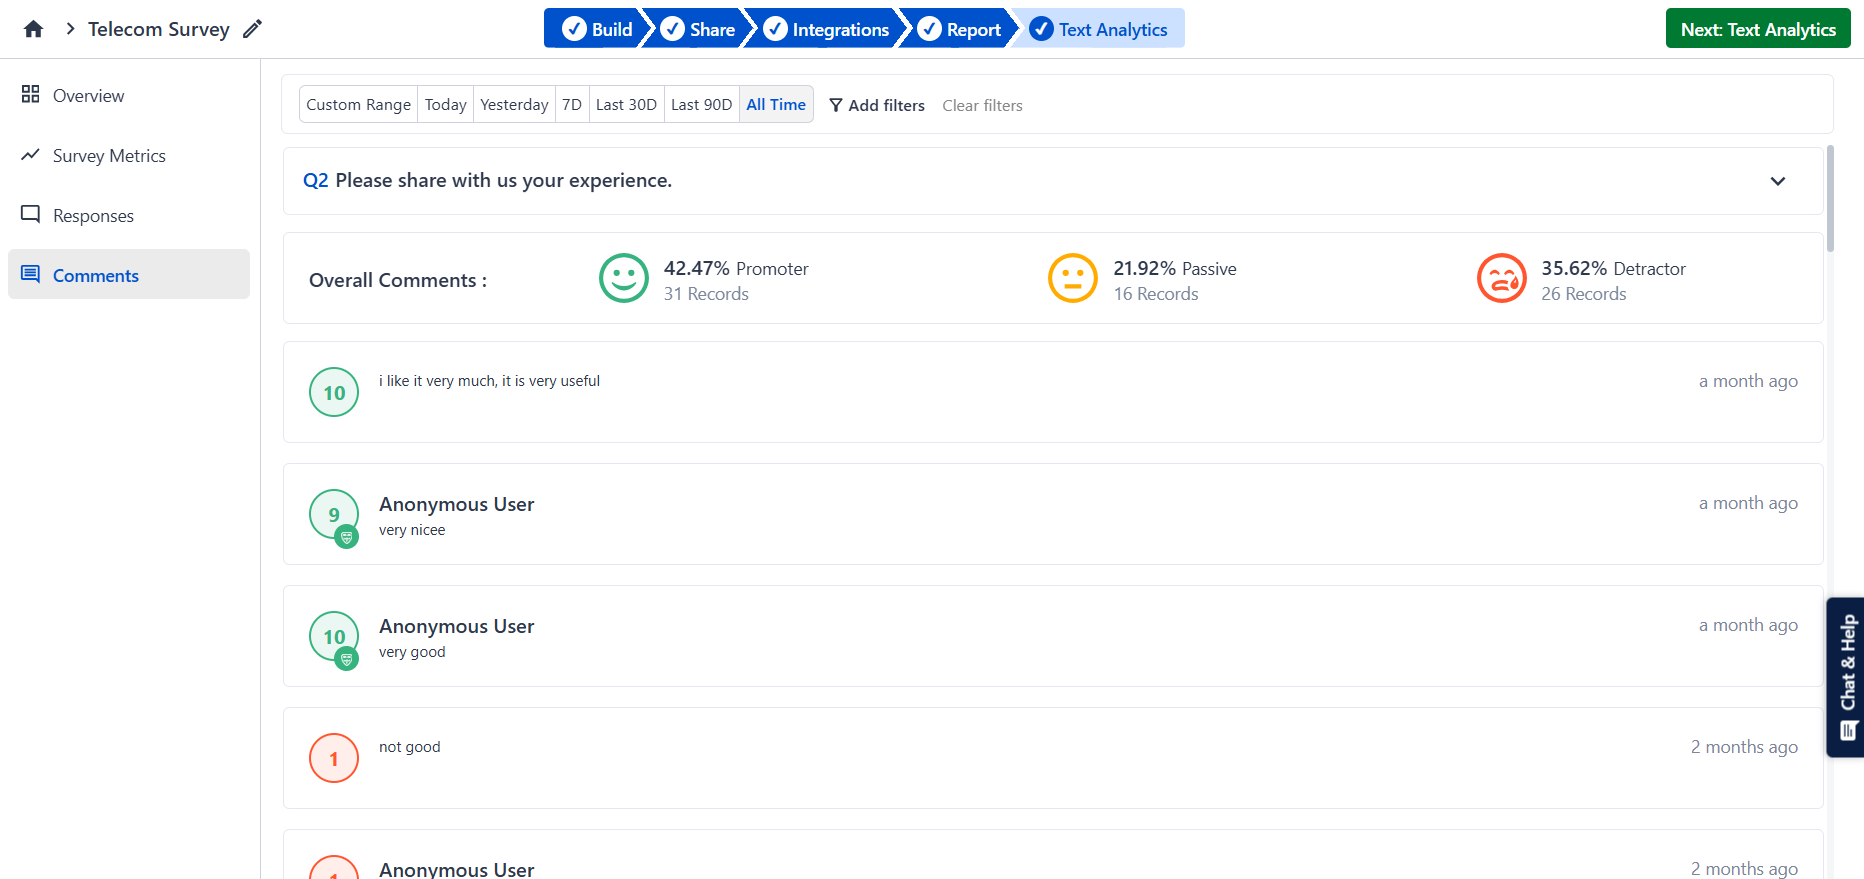The width and height of the screenshot is (1864, 879).
Task: Click the Survey Metrics trend line icon
Action: [31, 155]
